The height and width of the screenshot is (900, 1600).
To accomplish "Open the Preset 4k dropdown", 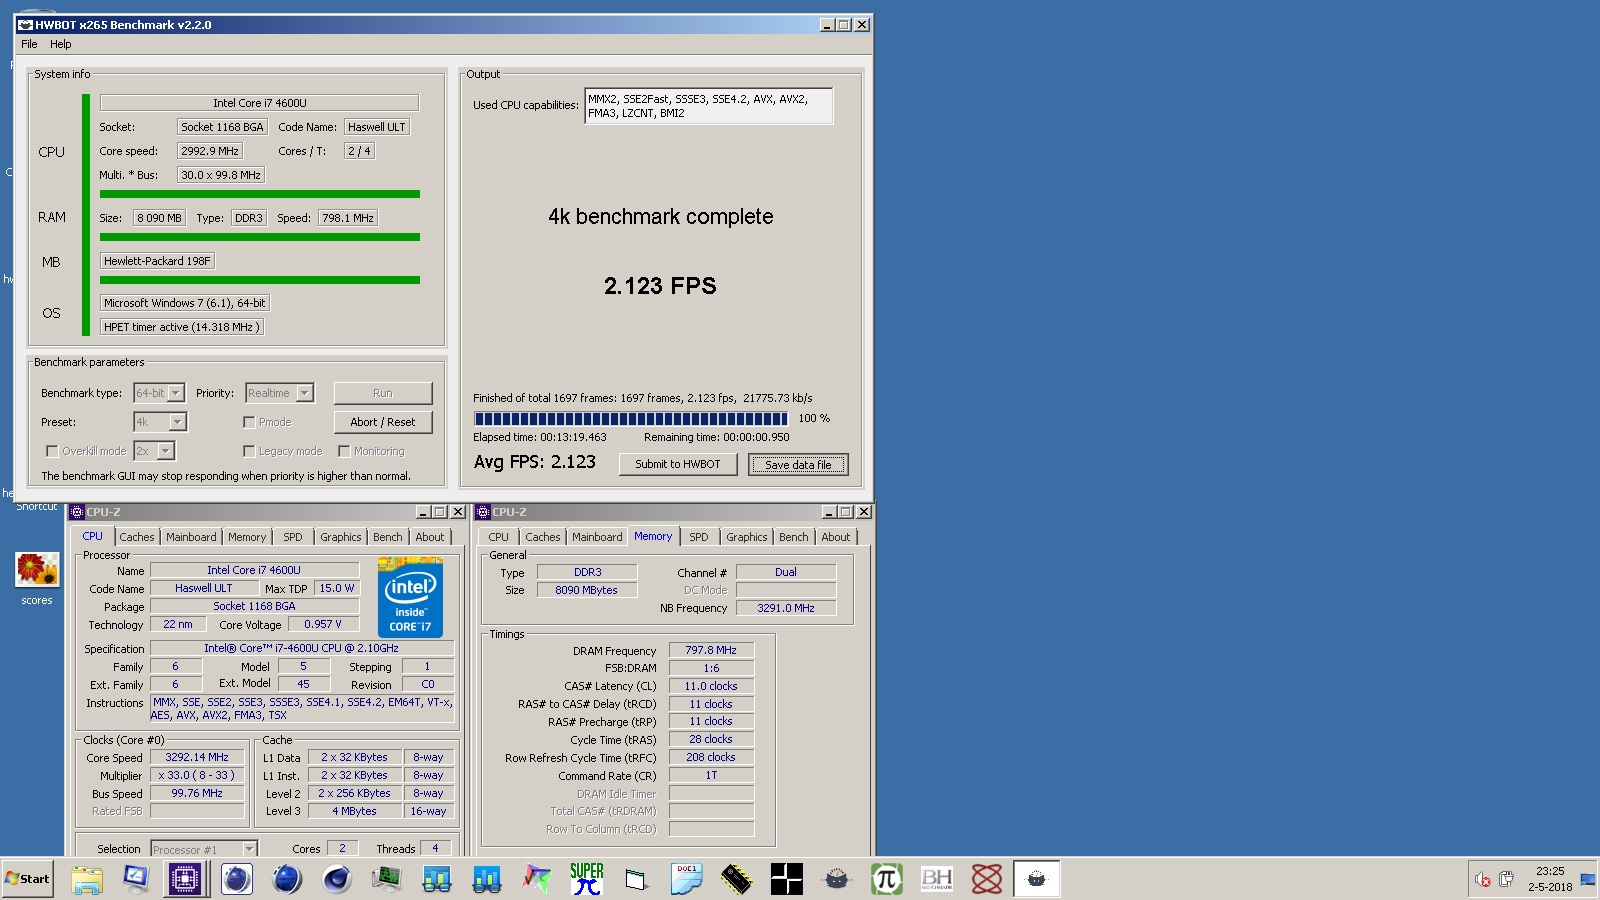I will pyautogui.click(x=160, y=422).
